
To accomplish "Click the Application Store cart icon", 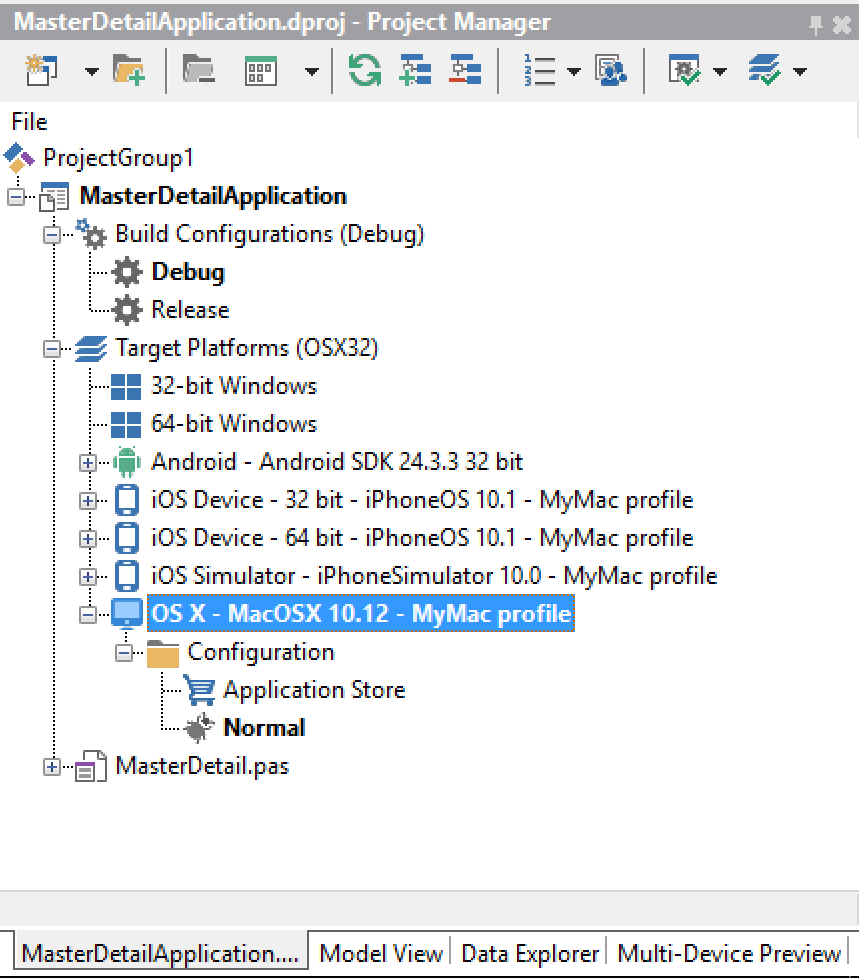I will tap(200, 690).
